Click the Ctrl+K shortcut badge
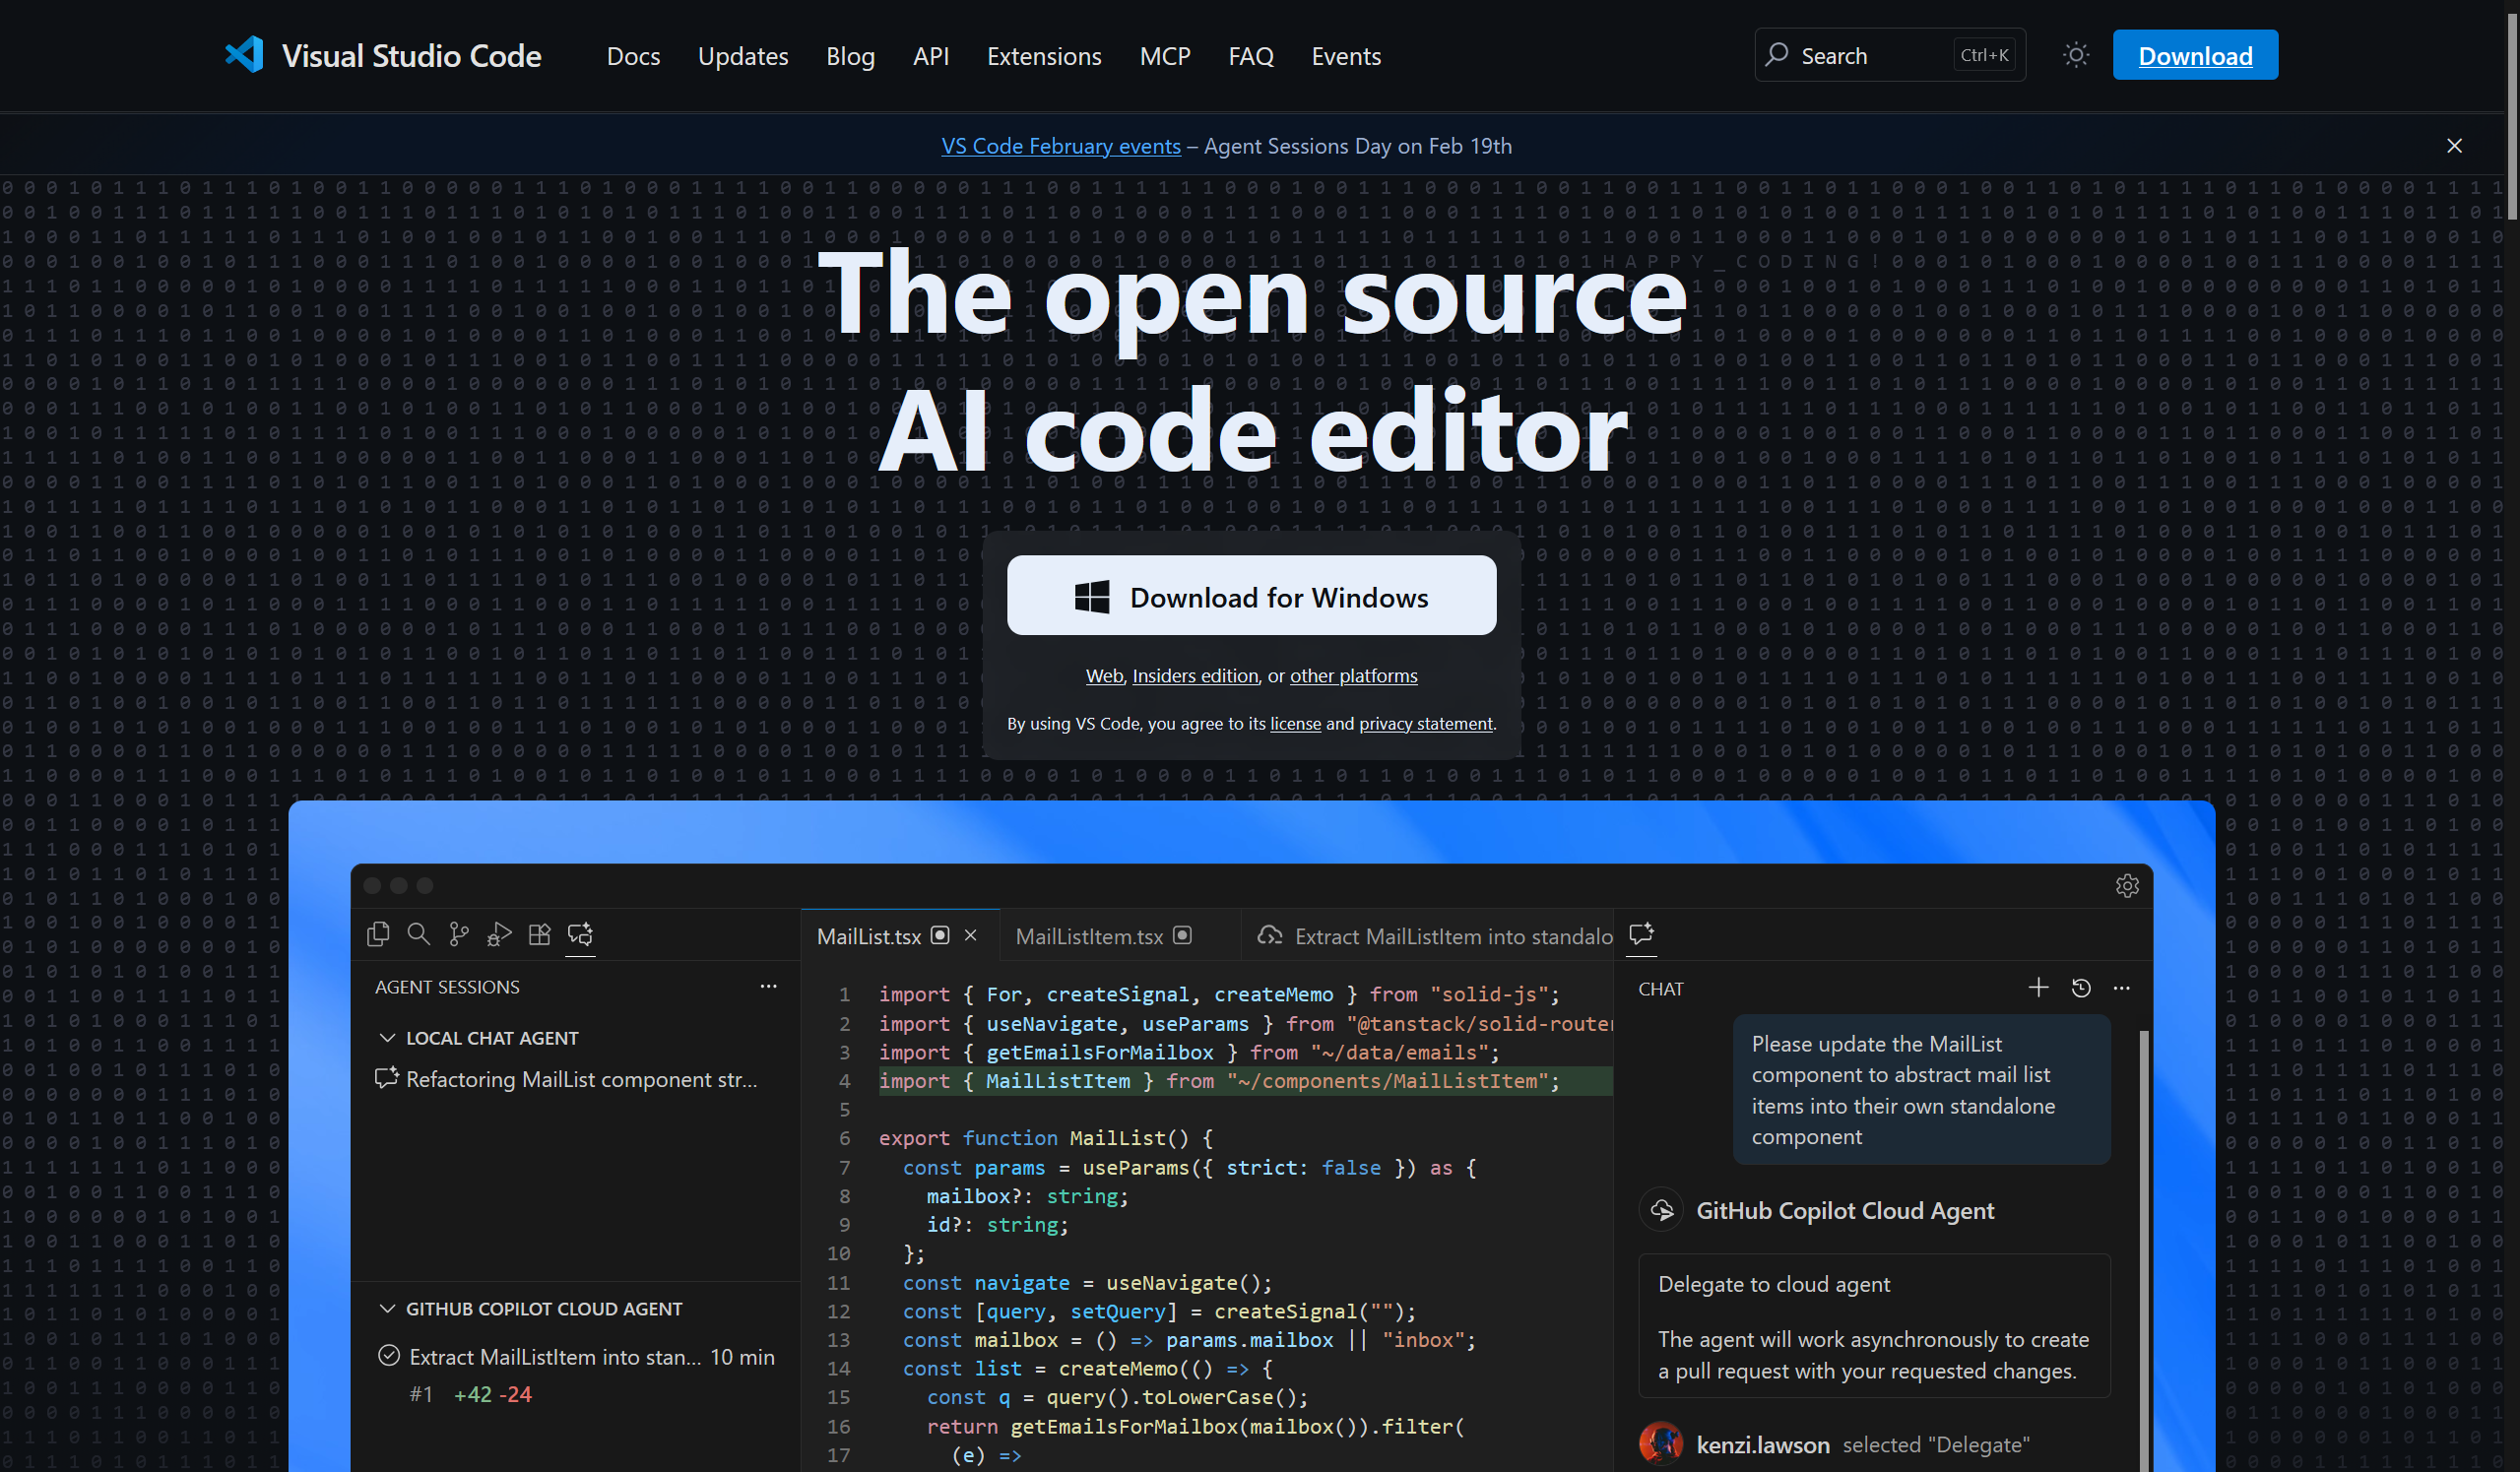2520x1472 pixels. point(1984,55)
